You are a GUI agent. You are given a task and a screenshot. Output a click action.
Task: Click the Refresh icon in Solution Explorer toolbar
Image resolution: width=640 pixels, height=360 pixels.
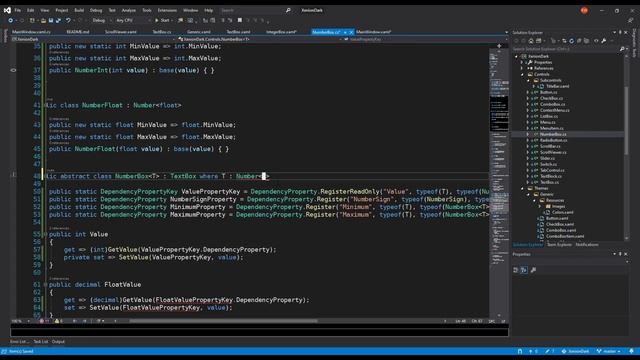coord(571,41)
